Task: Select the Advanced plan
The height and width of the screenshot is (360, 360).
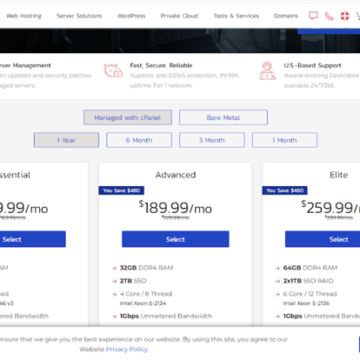Action: [x=175, y=239]
